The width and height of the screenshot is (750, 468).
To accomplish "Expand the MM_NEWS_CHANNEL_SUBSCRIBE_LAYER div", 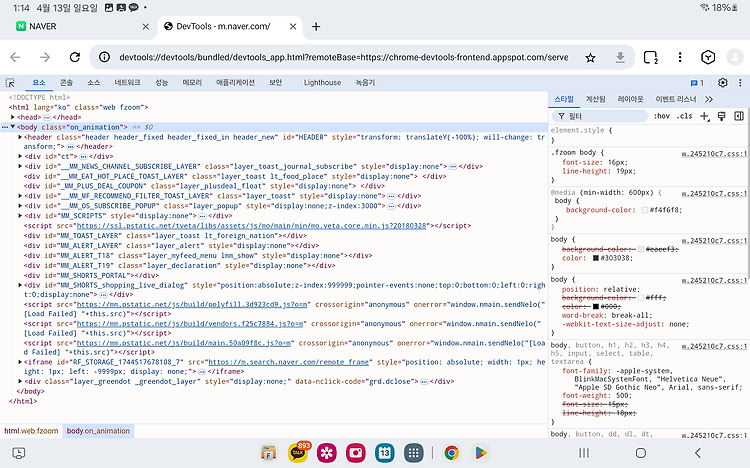I will [x=20, y=166].
